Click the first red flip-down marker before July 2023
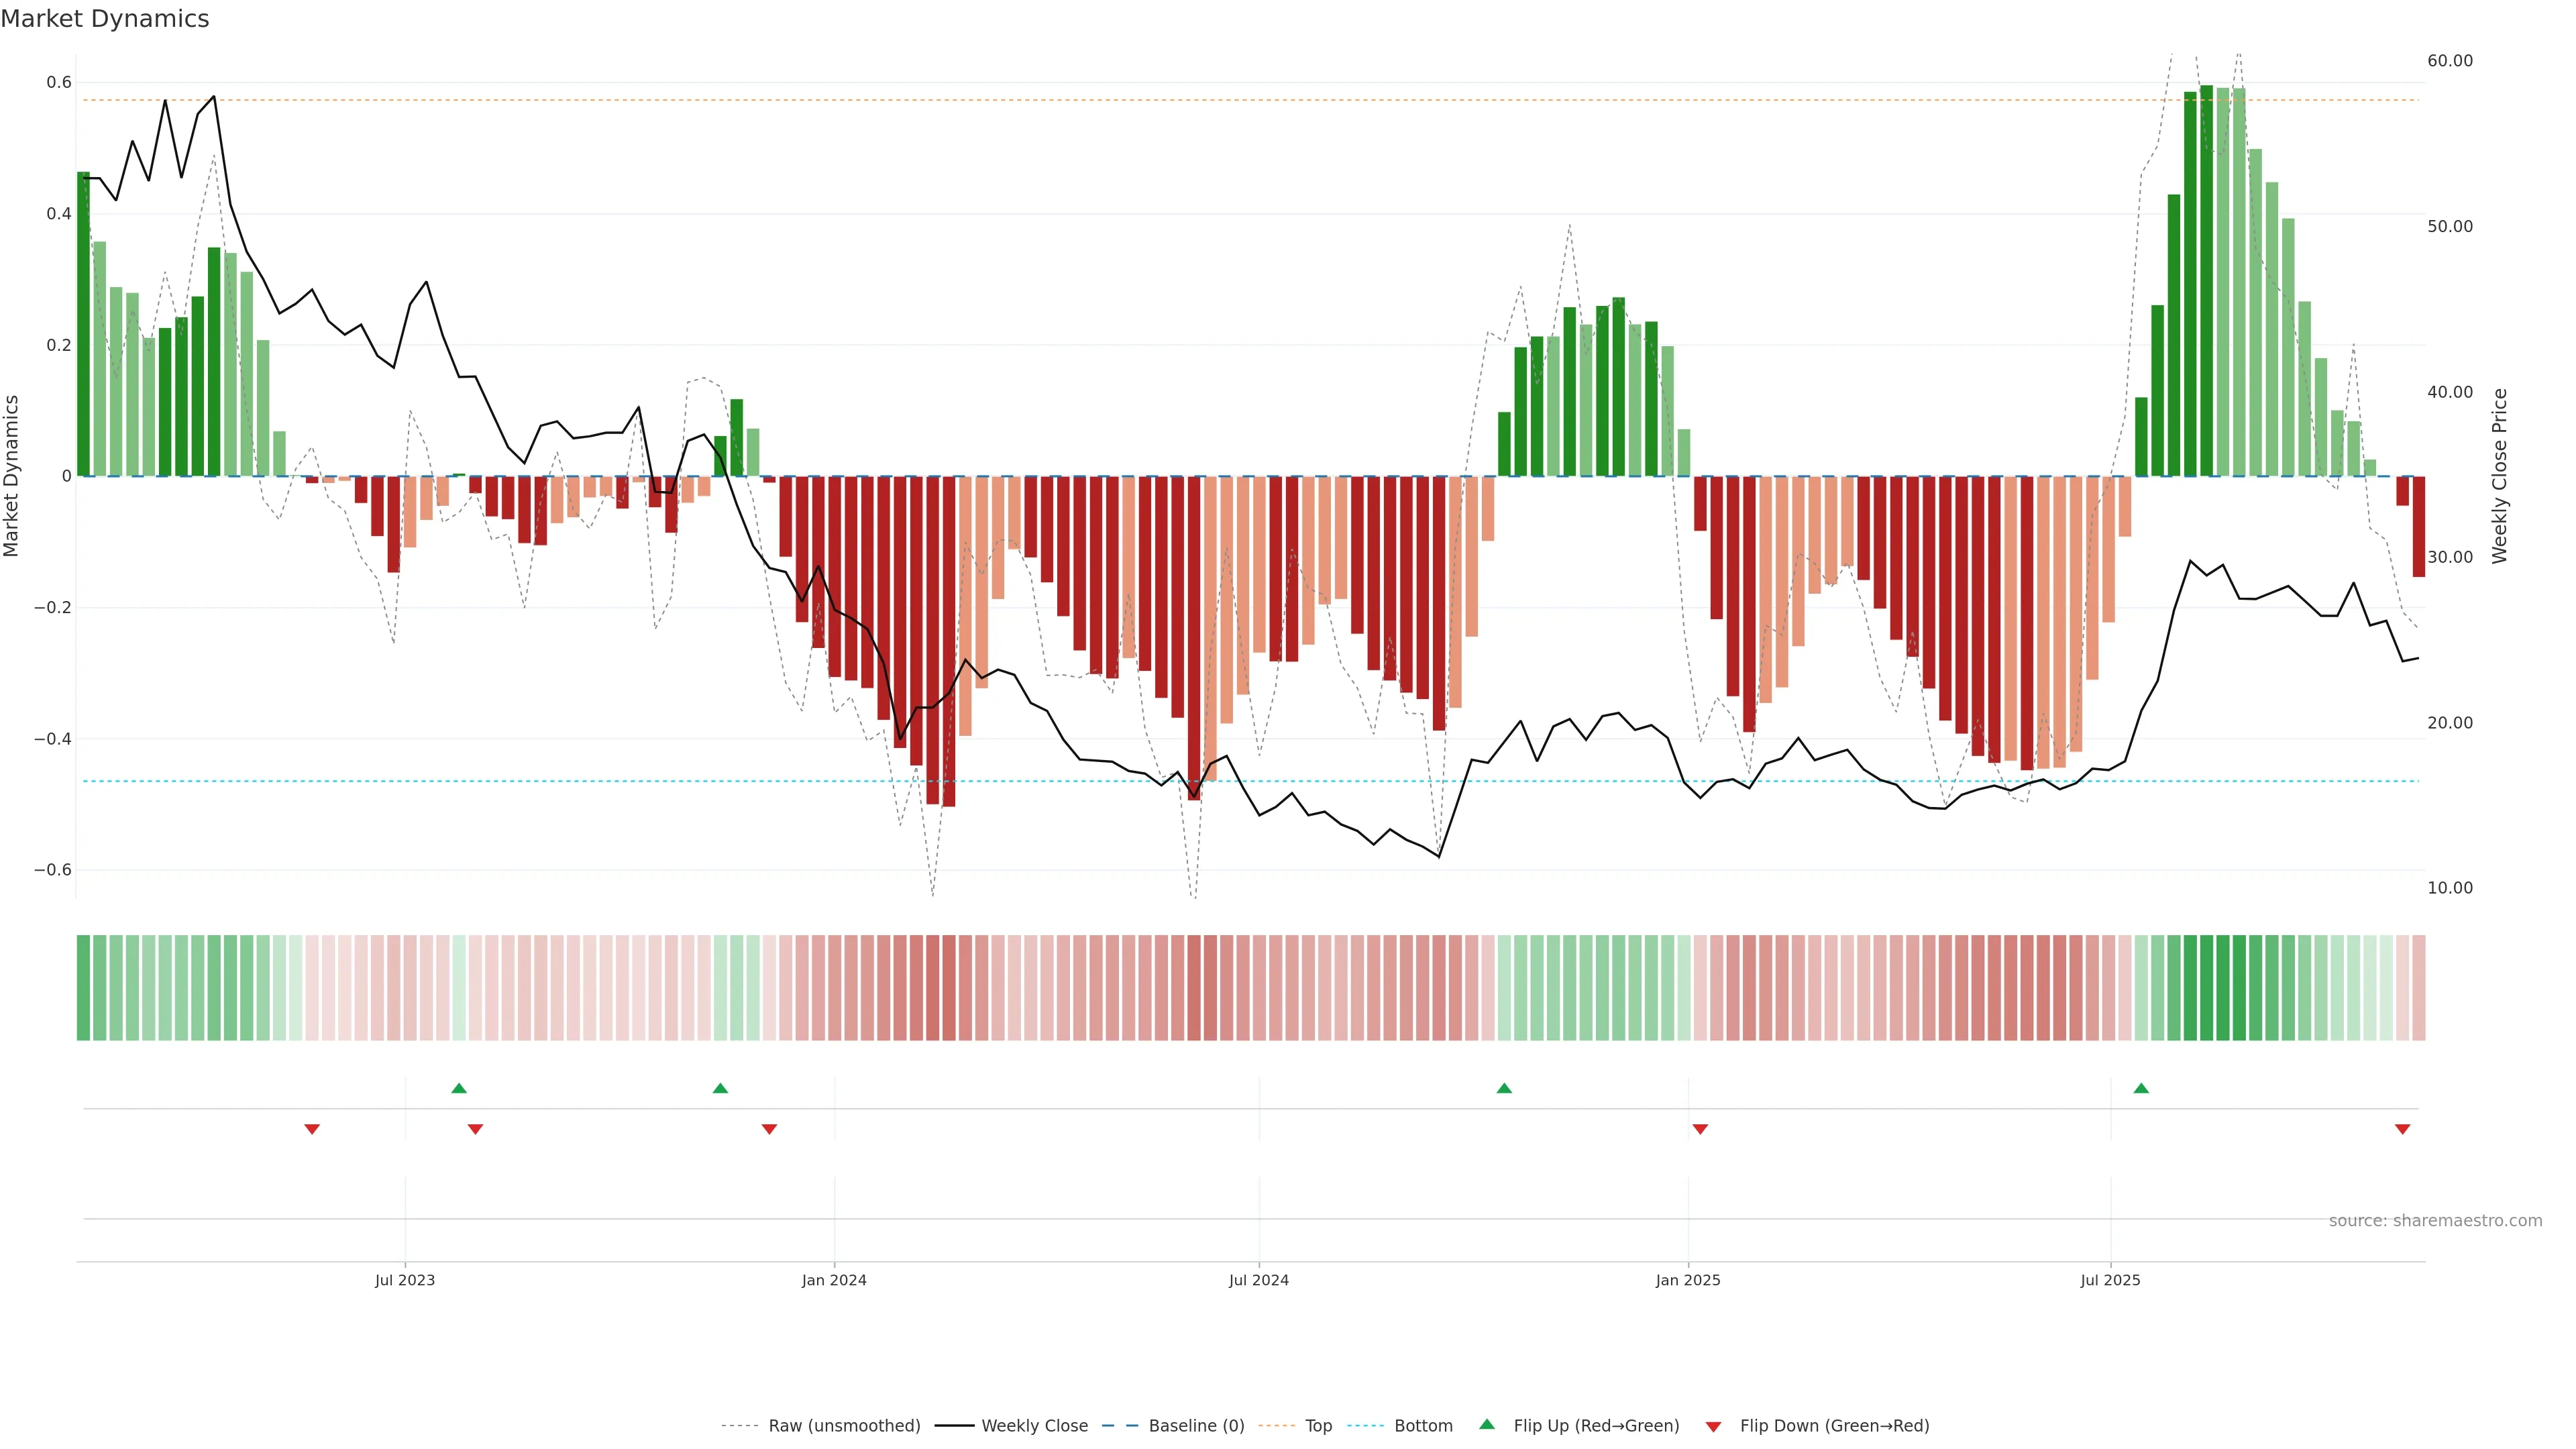The image size is (2576, 1449). tap(312, 1129)
